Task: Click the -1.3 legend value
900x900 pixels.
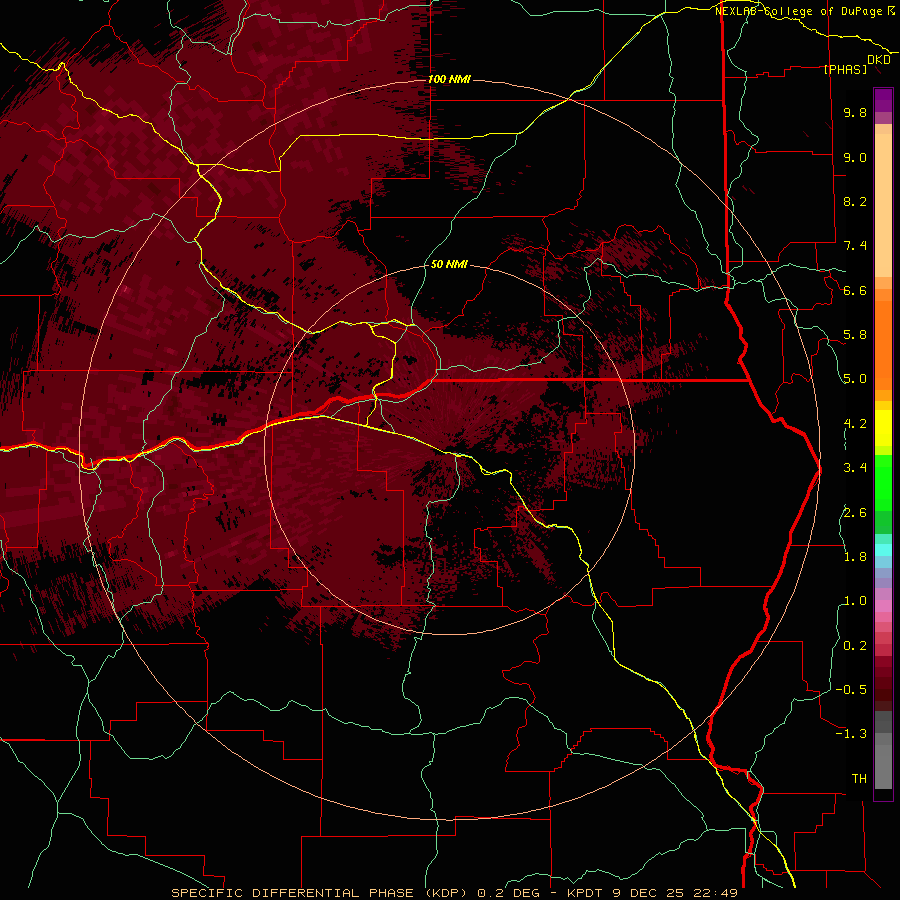Action: (851, 734)
